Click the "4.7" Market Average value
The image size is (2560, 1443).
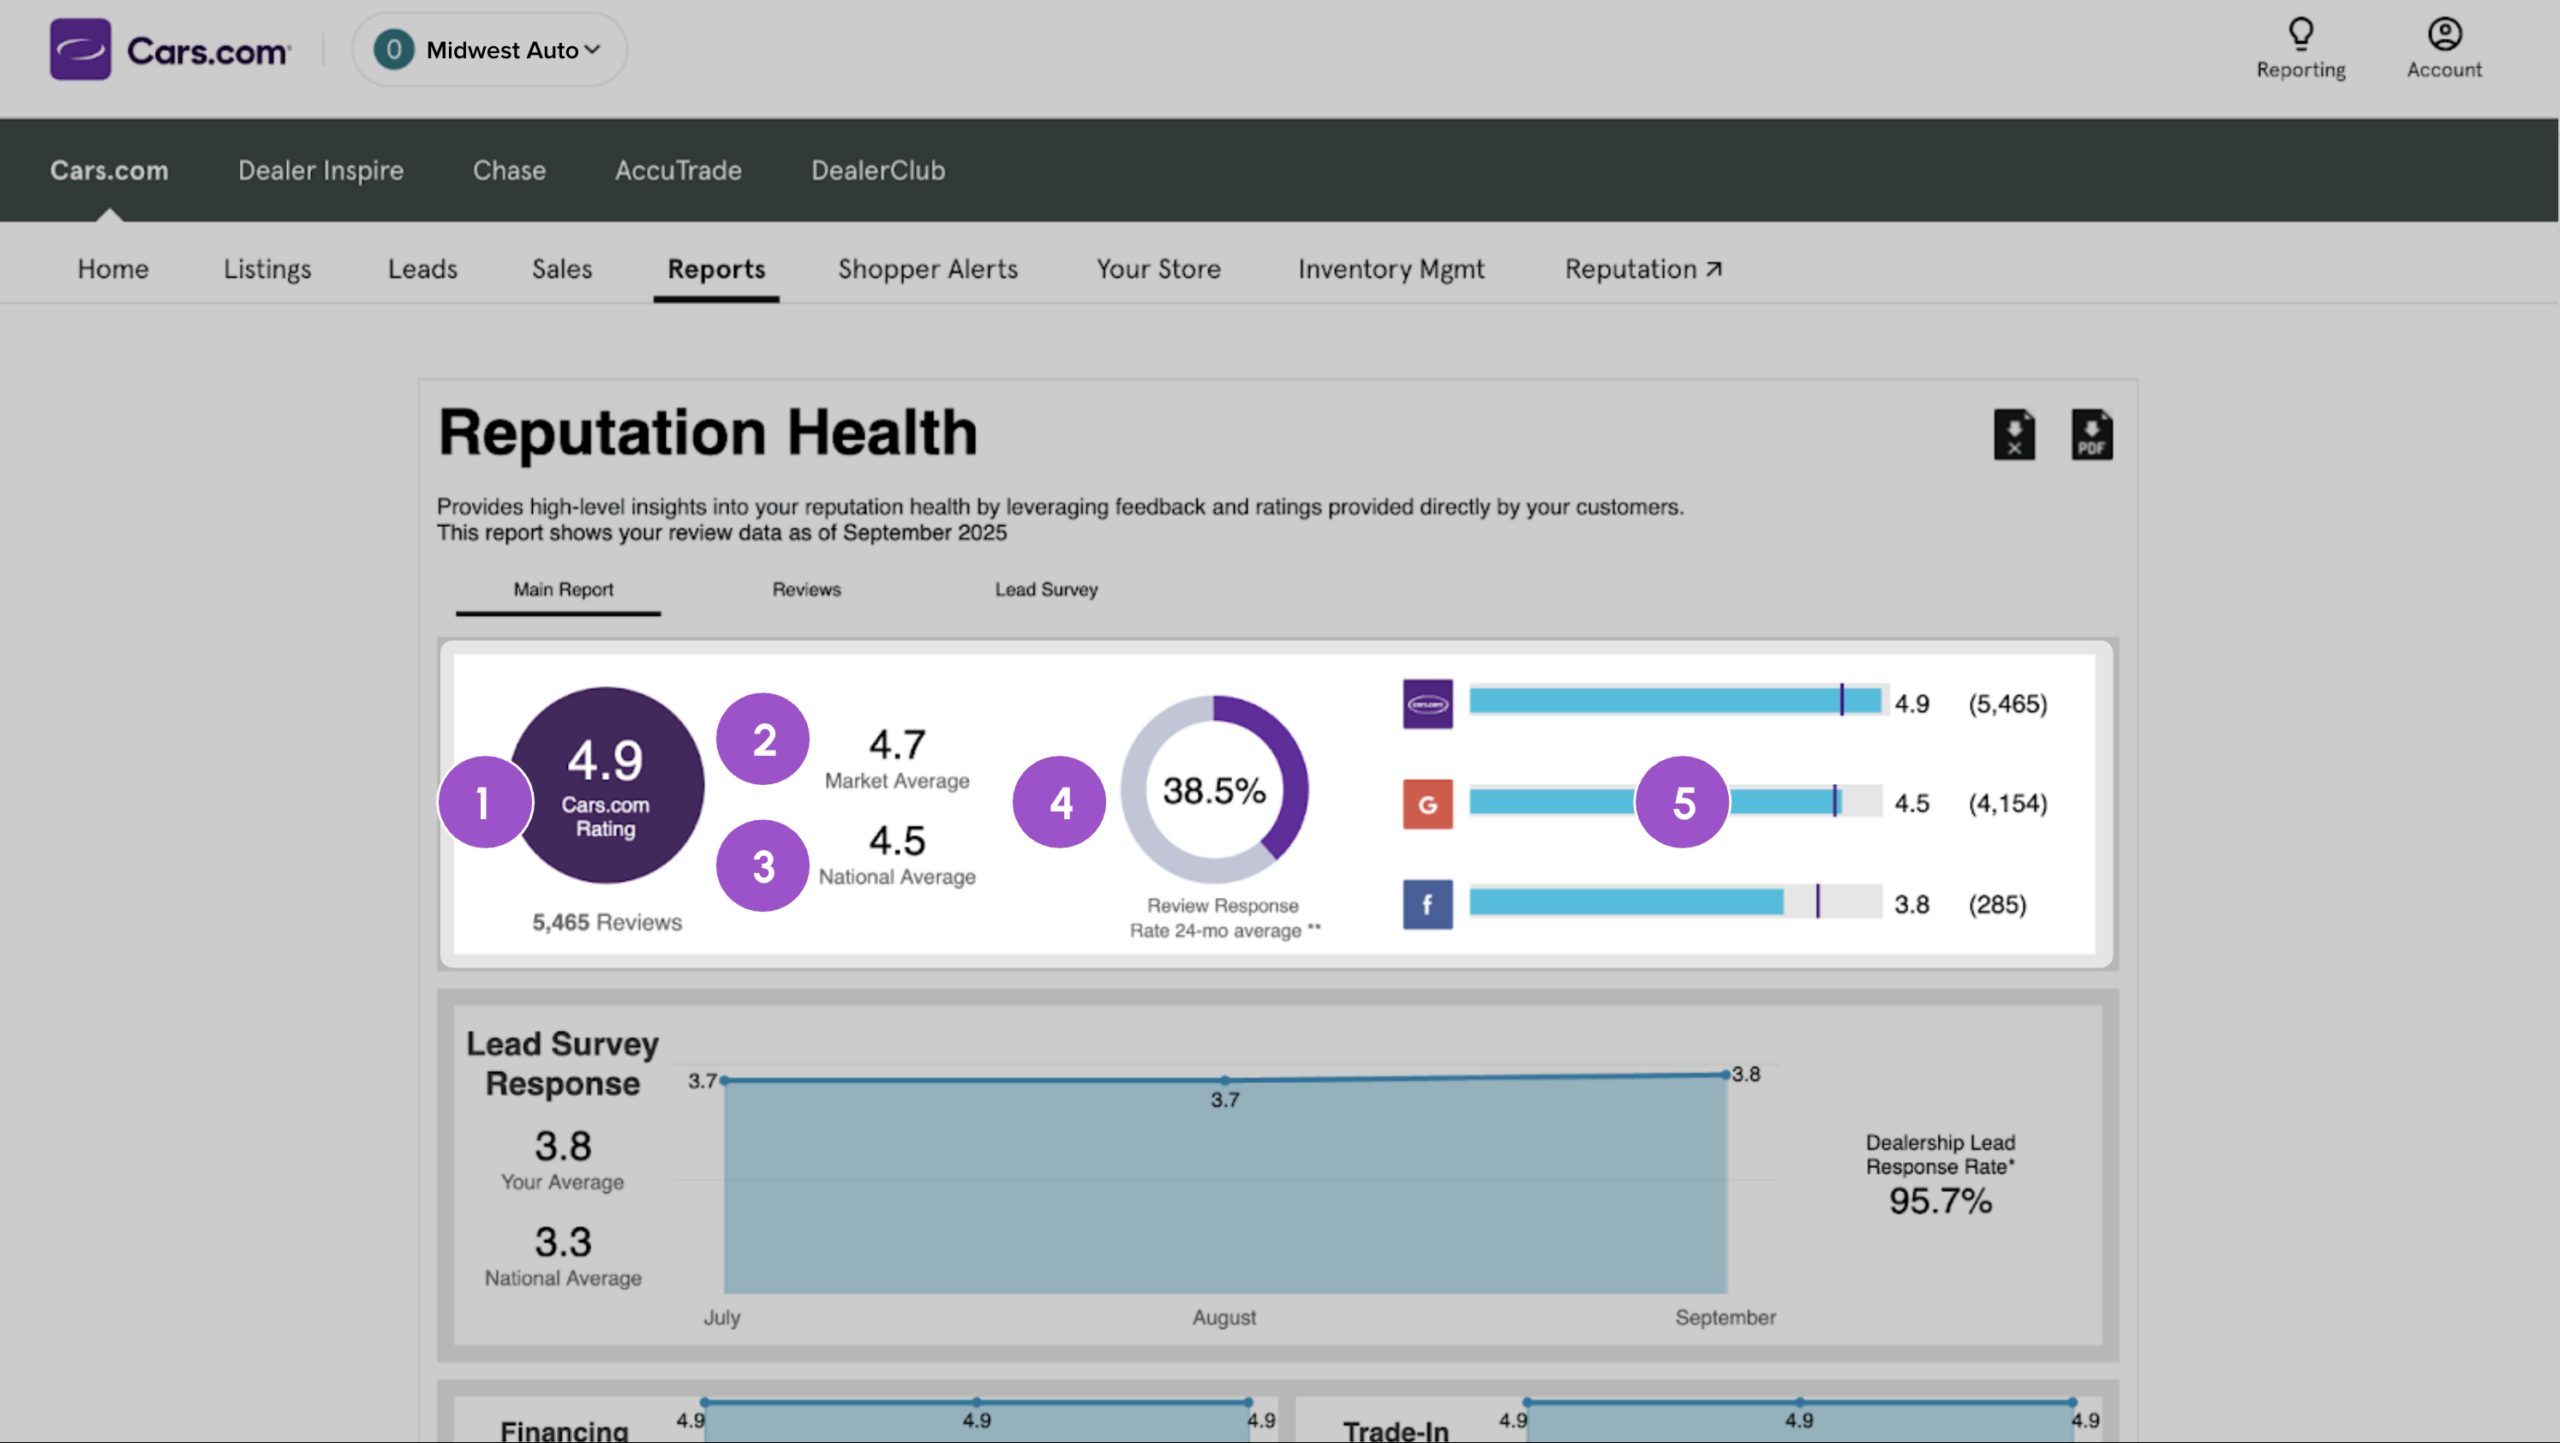click(x=897, y=745)
